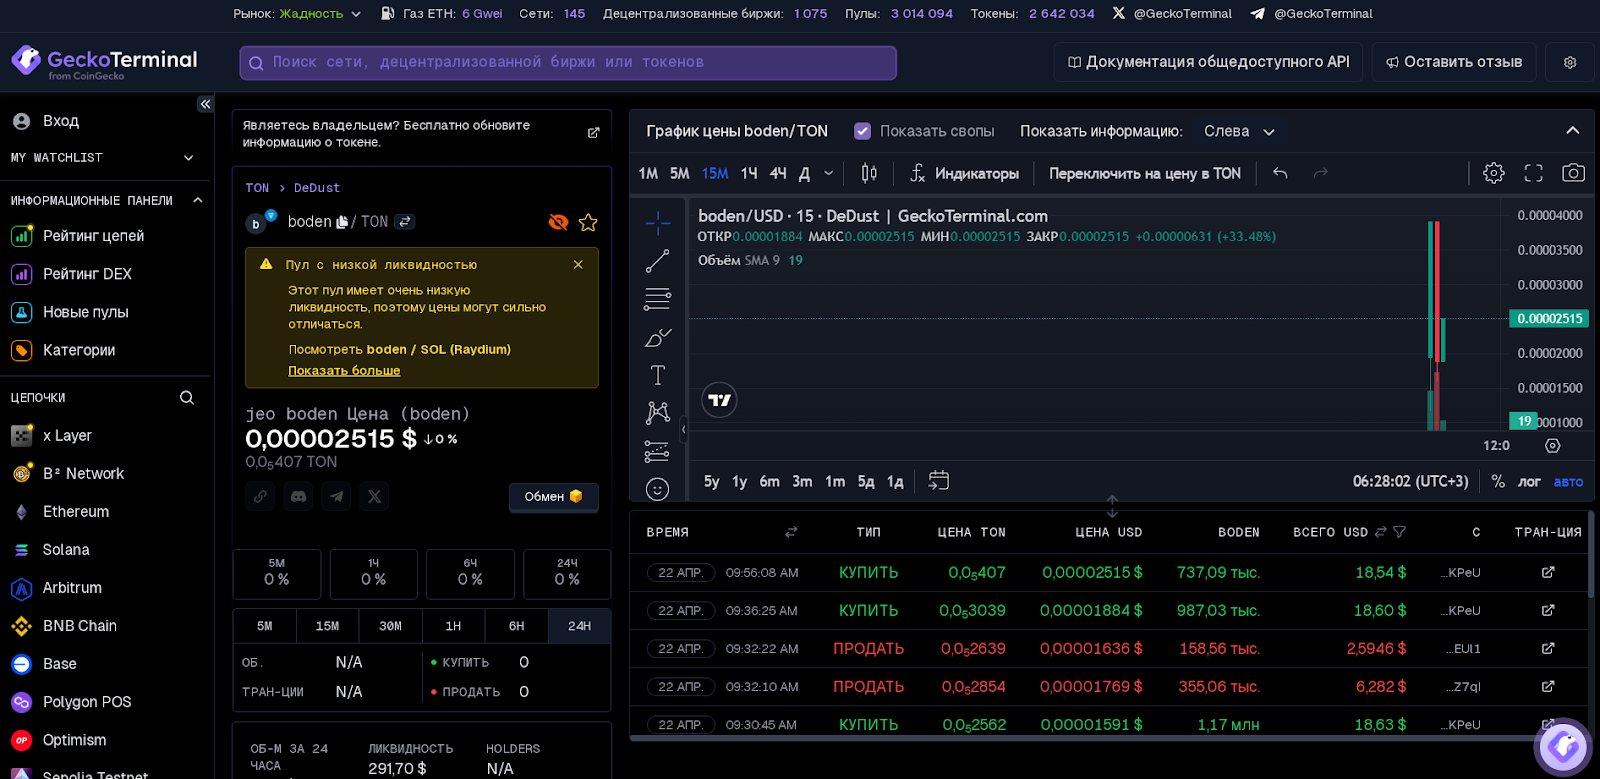Toggle time format in ВРЕМЯ column
The width and height of the screenshot is (1600, 779).
[791, 532]
